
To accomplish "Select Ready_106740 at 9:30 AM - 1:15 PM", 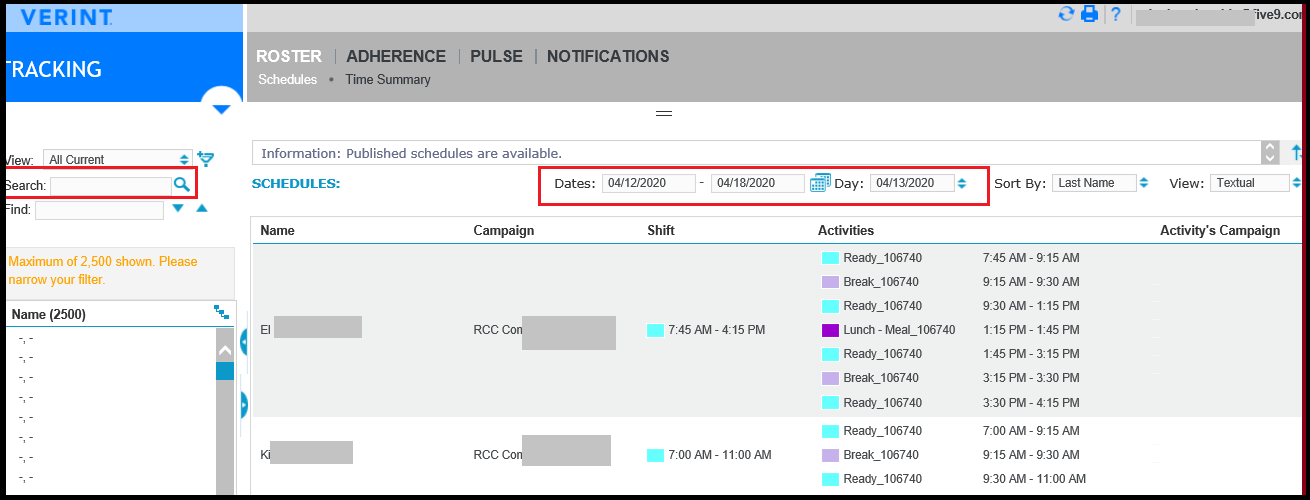I will (882, 306).
